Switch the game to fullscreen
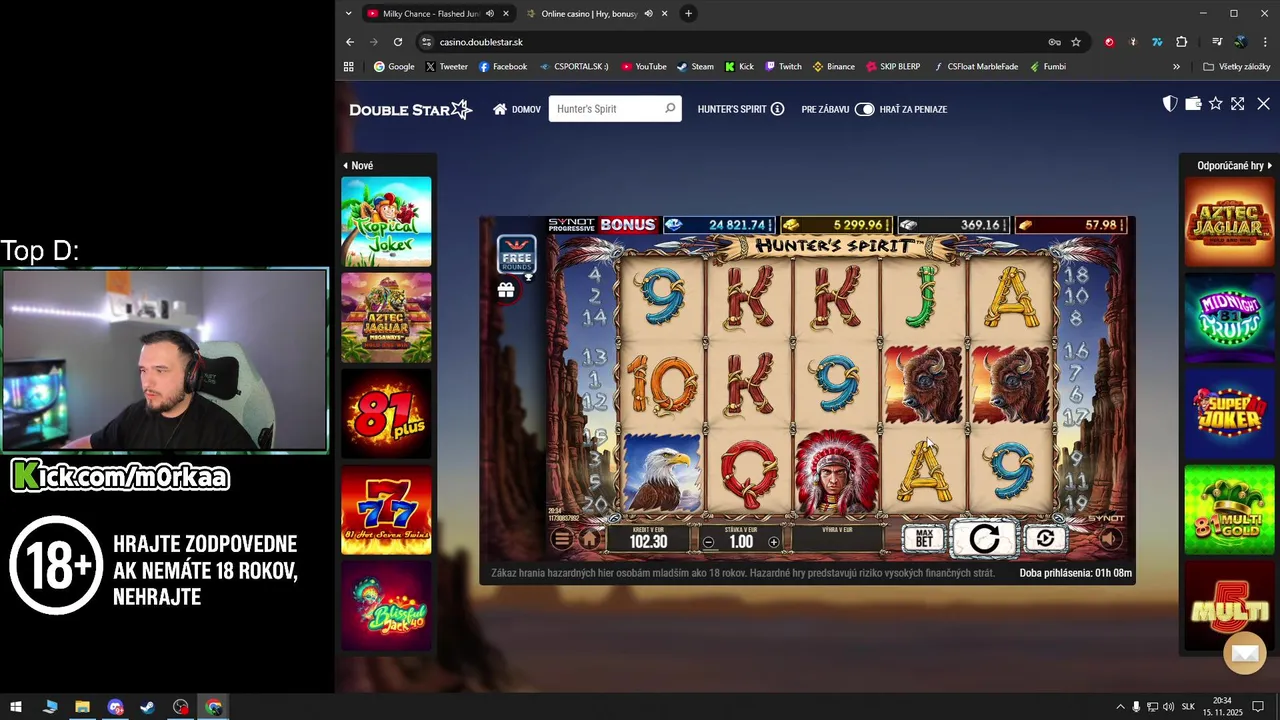 tap(1238, 104)
